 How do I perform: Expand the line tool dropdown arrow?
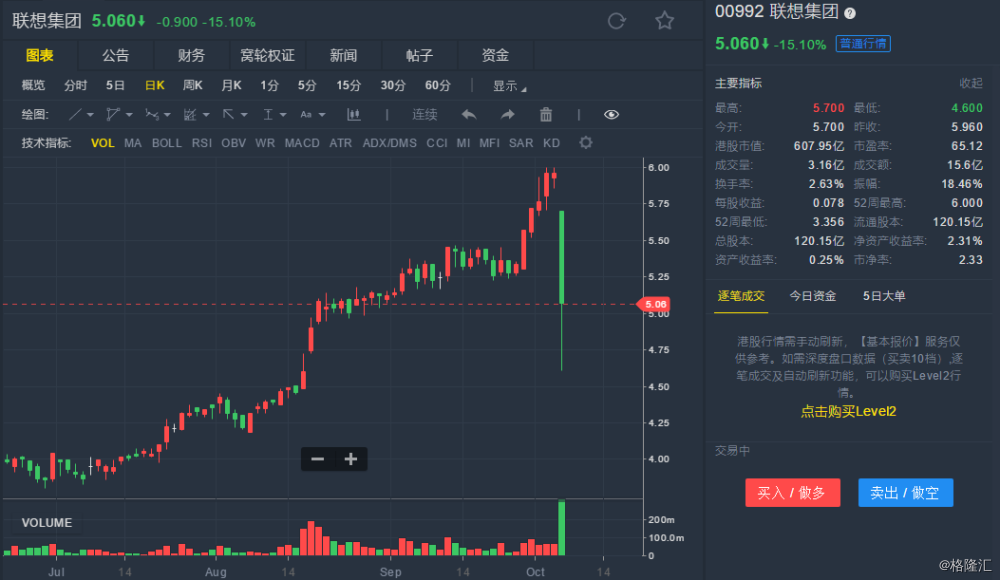(90, 115)
